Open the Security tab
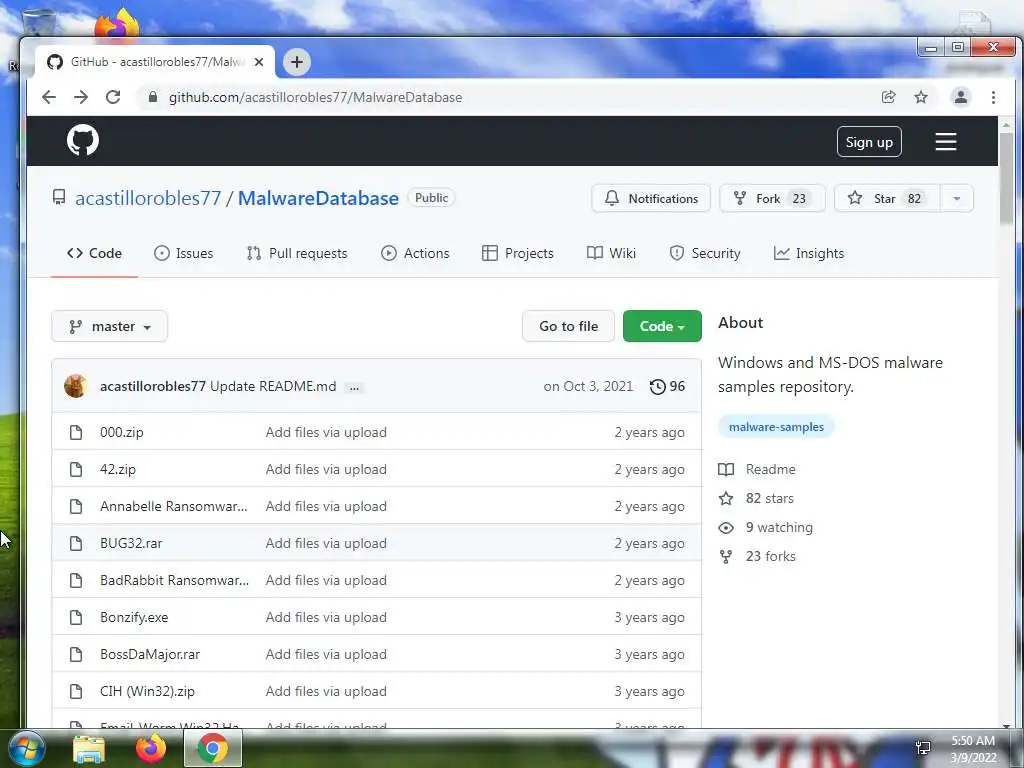This screenshot has height=768, width=1024. (705, 253)
